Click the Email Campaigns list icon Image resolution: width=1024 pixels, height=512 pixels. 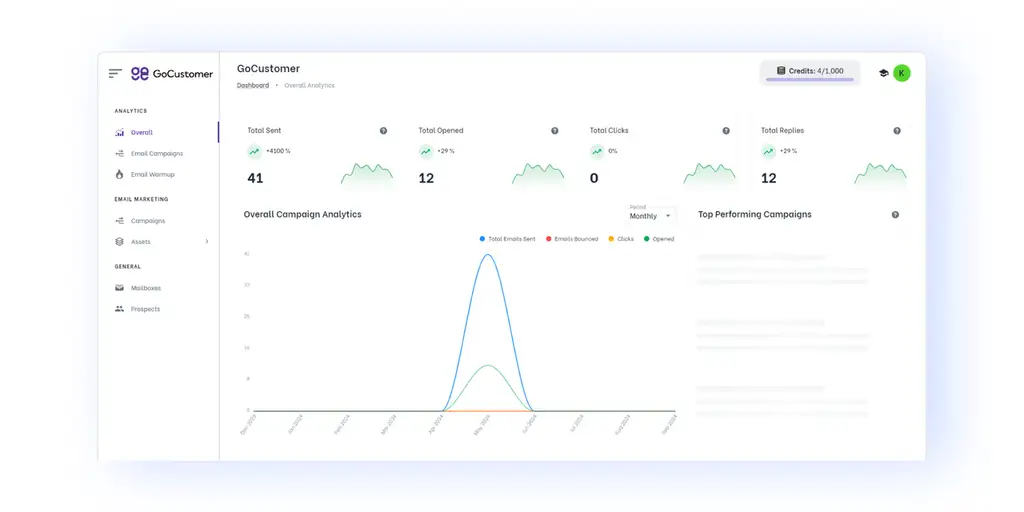[120, 153]
